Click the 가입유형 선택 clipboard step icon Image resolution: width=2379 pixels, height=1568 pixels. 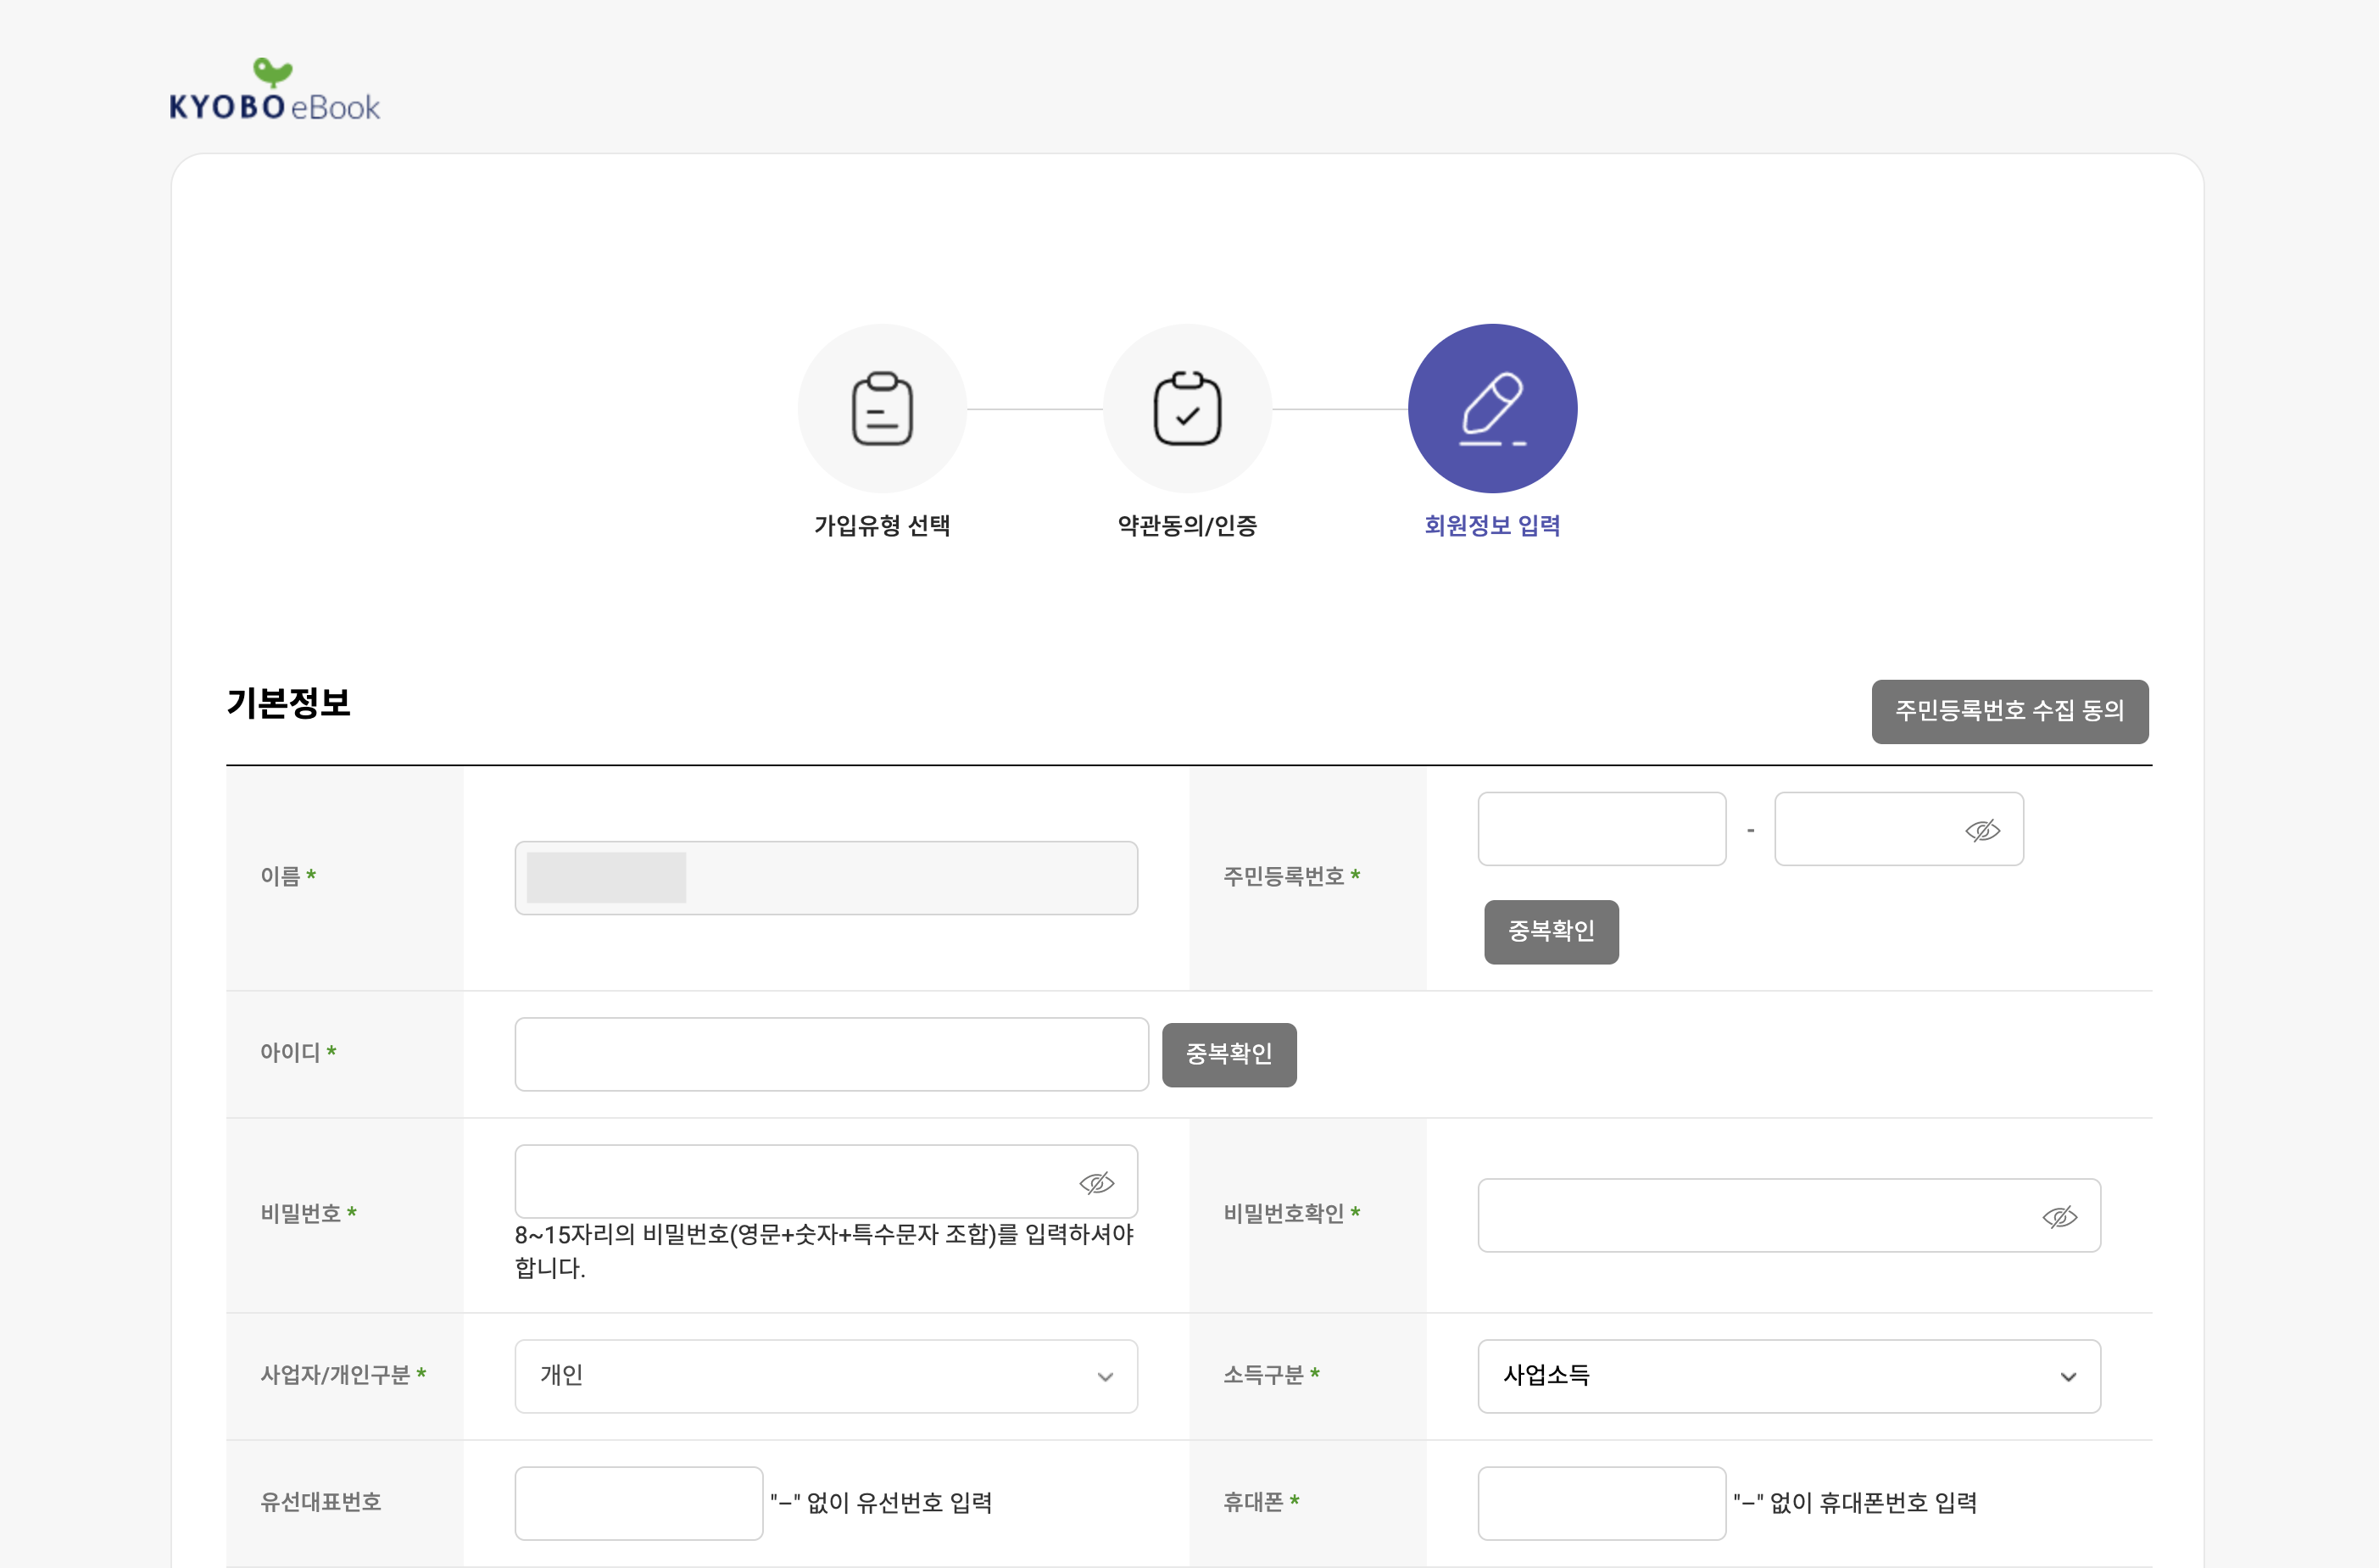882,408
